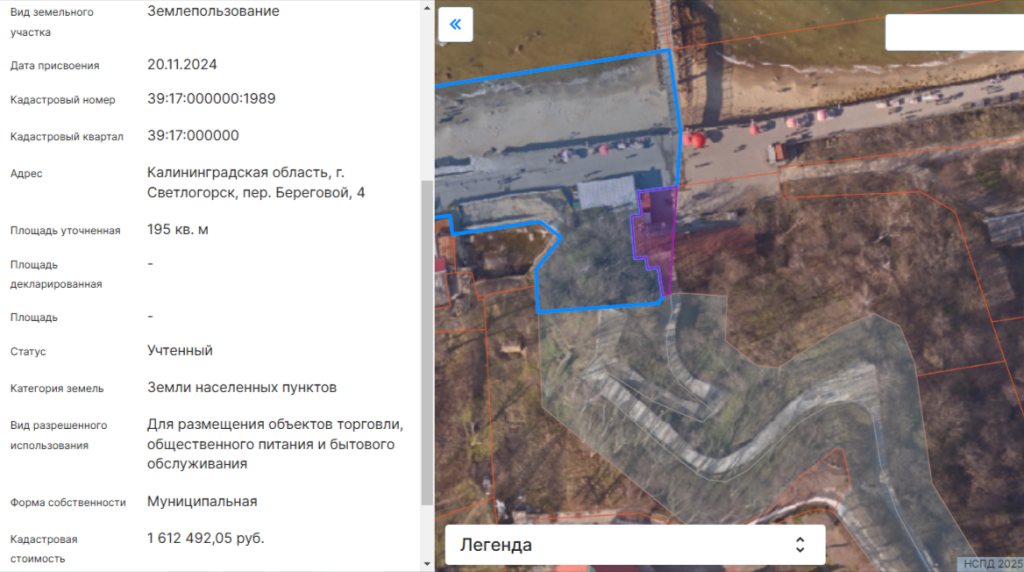Click the panel scrollbar up arrow
This screenshot has width=1024, height=572.
point(427,8)
